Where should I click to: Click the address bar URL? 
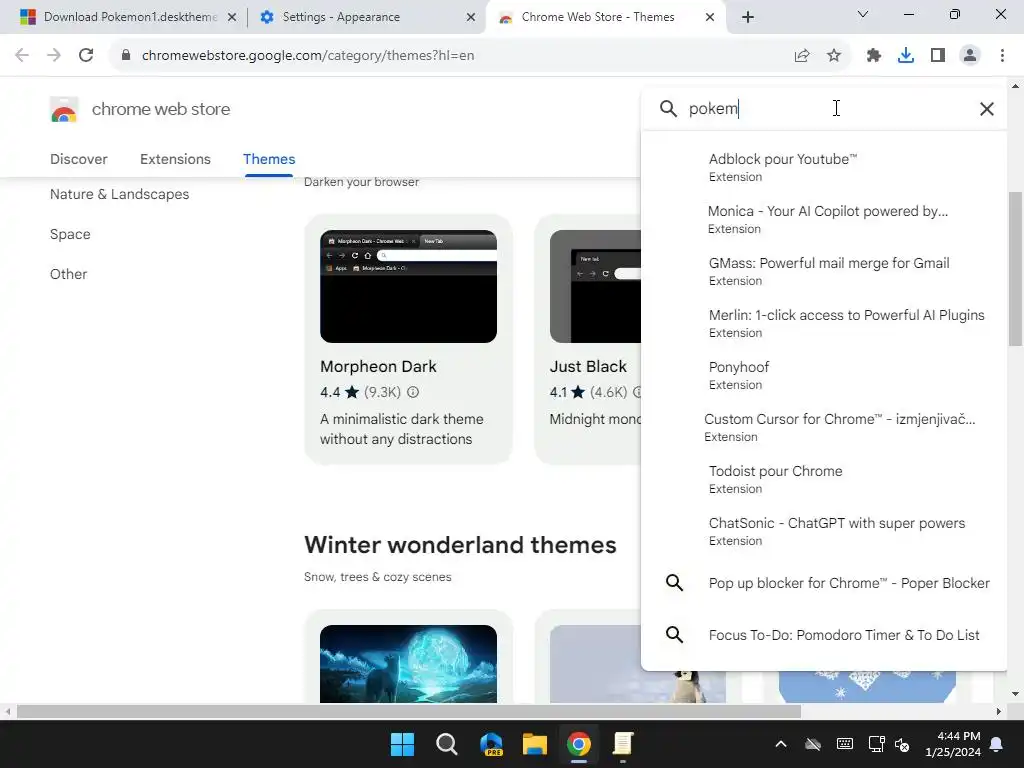pyautogui.click(x=308, y=56)
